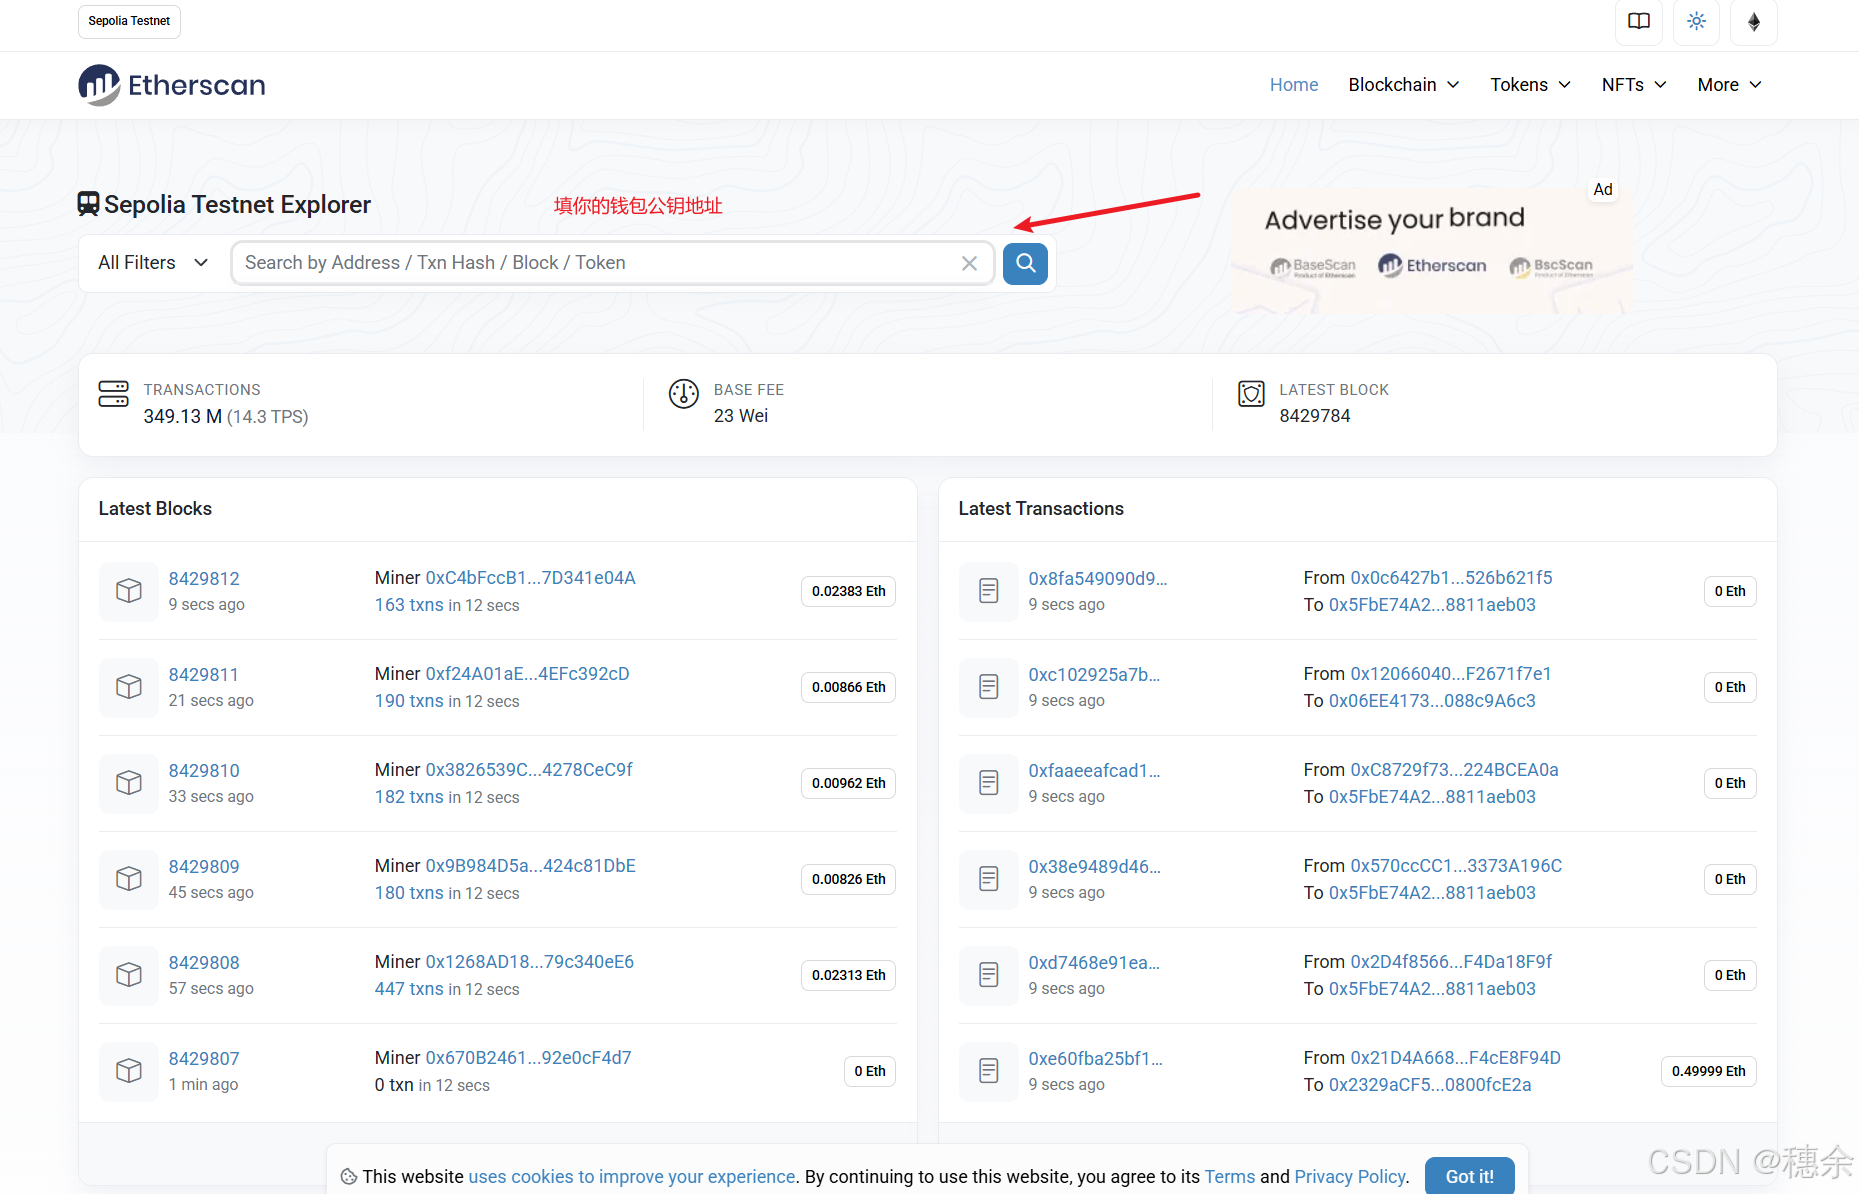Click document icon for txn 0x8fa549090d9
1859x1194 pixels.
[x=989, y=591]
